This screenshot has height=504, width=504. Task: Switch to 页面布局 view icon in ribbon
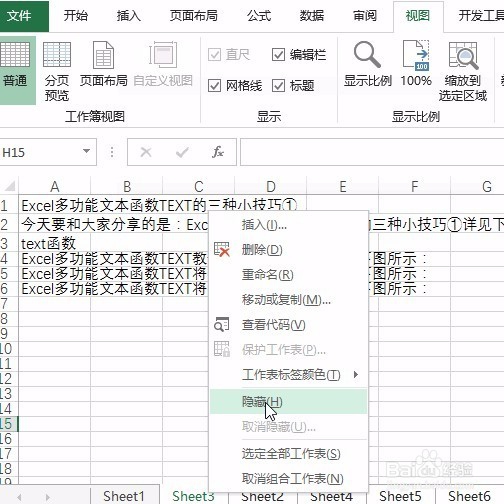point(103,55)
